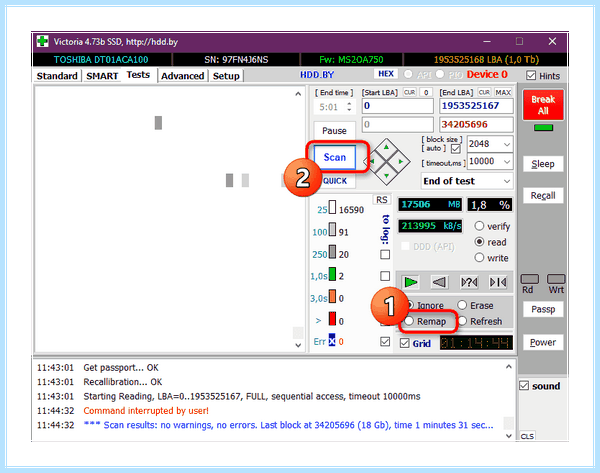600x473 pixels.
Task: Click the green 1,0s block color indicator
Action: [332, 274]
